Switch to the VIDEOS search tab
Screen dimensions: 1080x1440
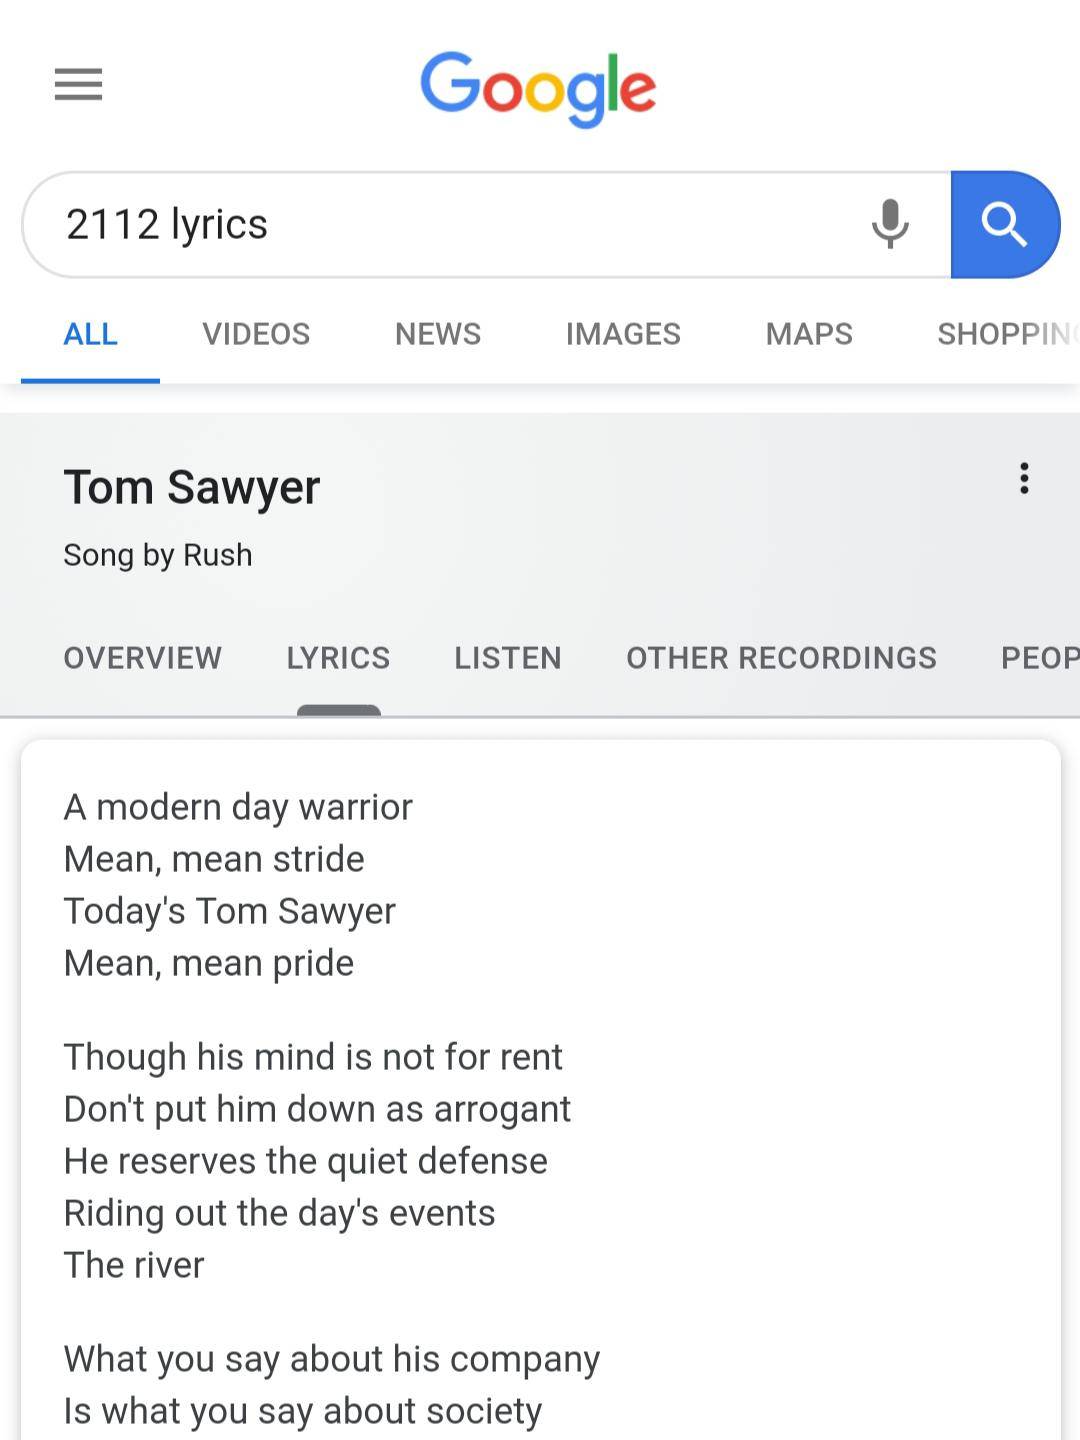pos(256,334)
